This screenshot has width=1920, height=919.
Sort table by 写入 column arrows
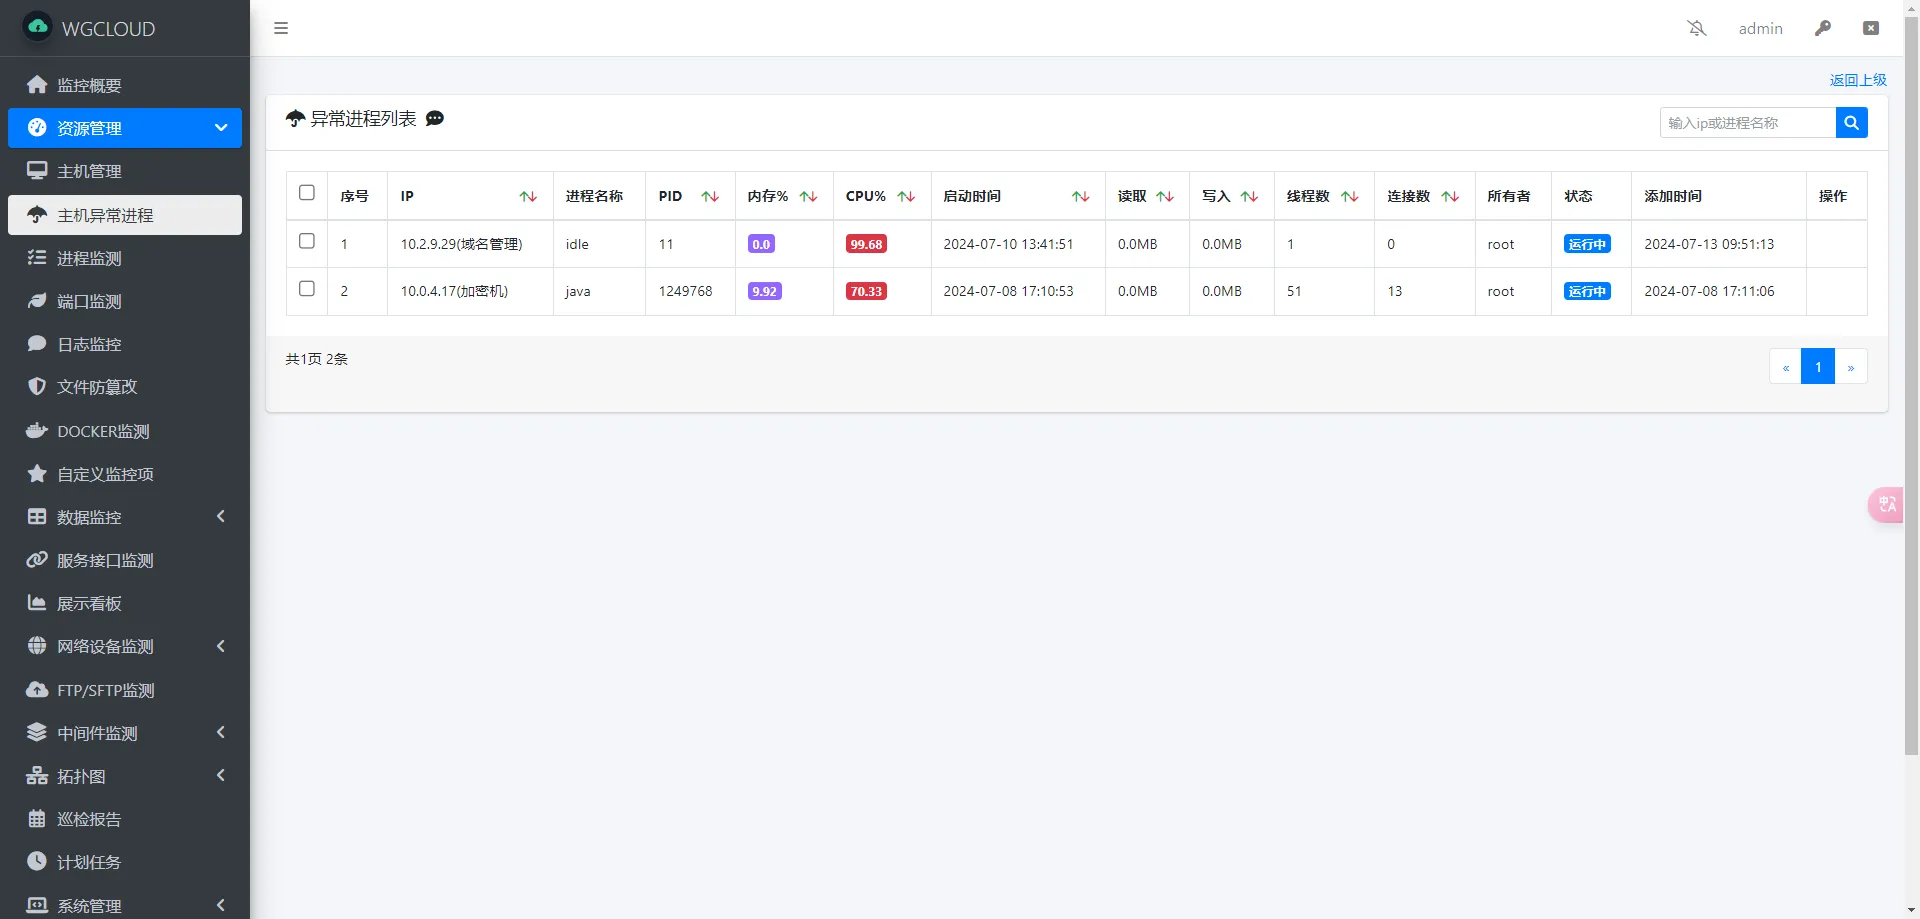pyautogui.click(x=1249, y=196)
